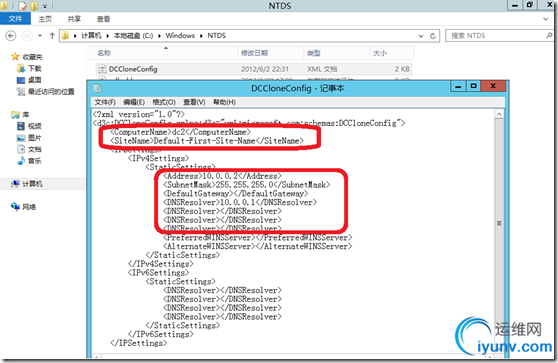
Task: Maximize the DCCloneConfig Notepad window
Action: pyautogui.click(x=473, y=86)
